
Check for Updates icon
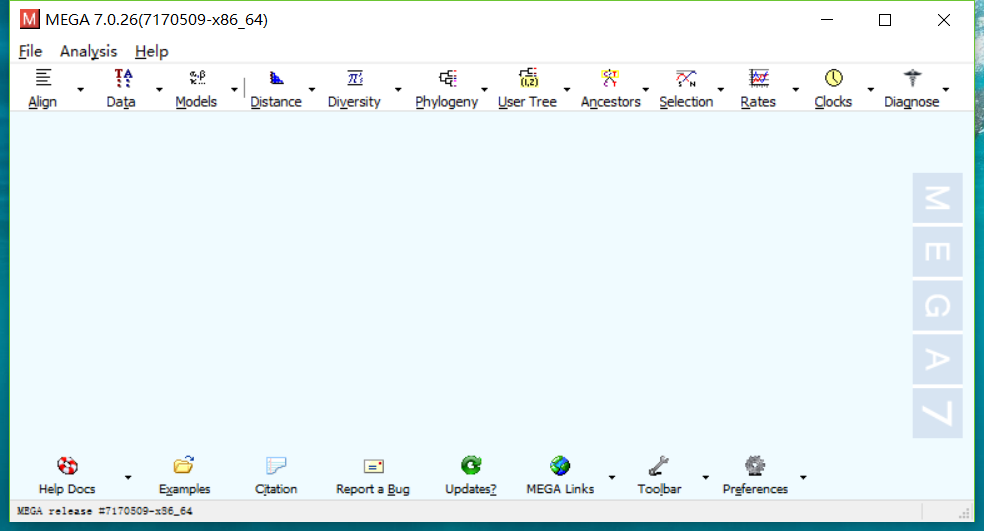[471, 465]
